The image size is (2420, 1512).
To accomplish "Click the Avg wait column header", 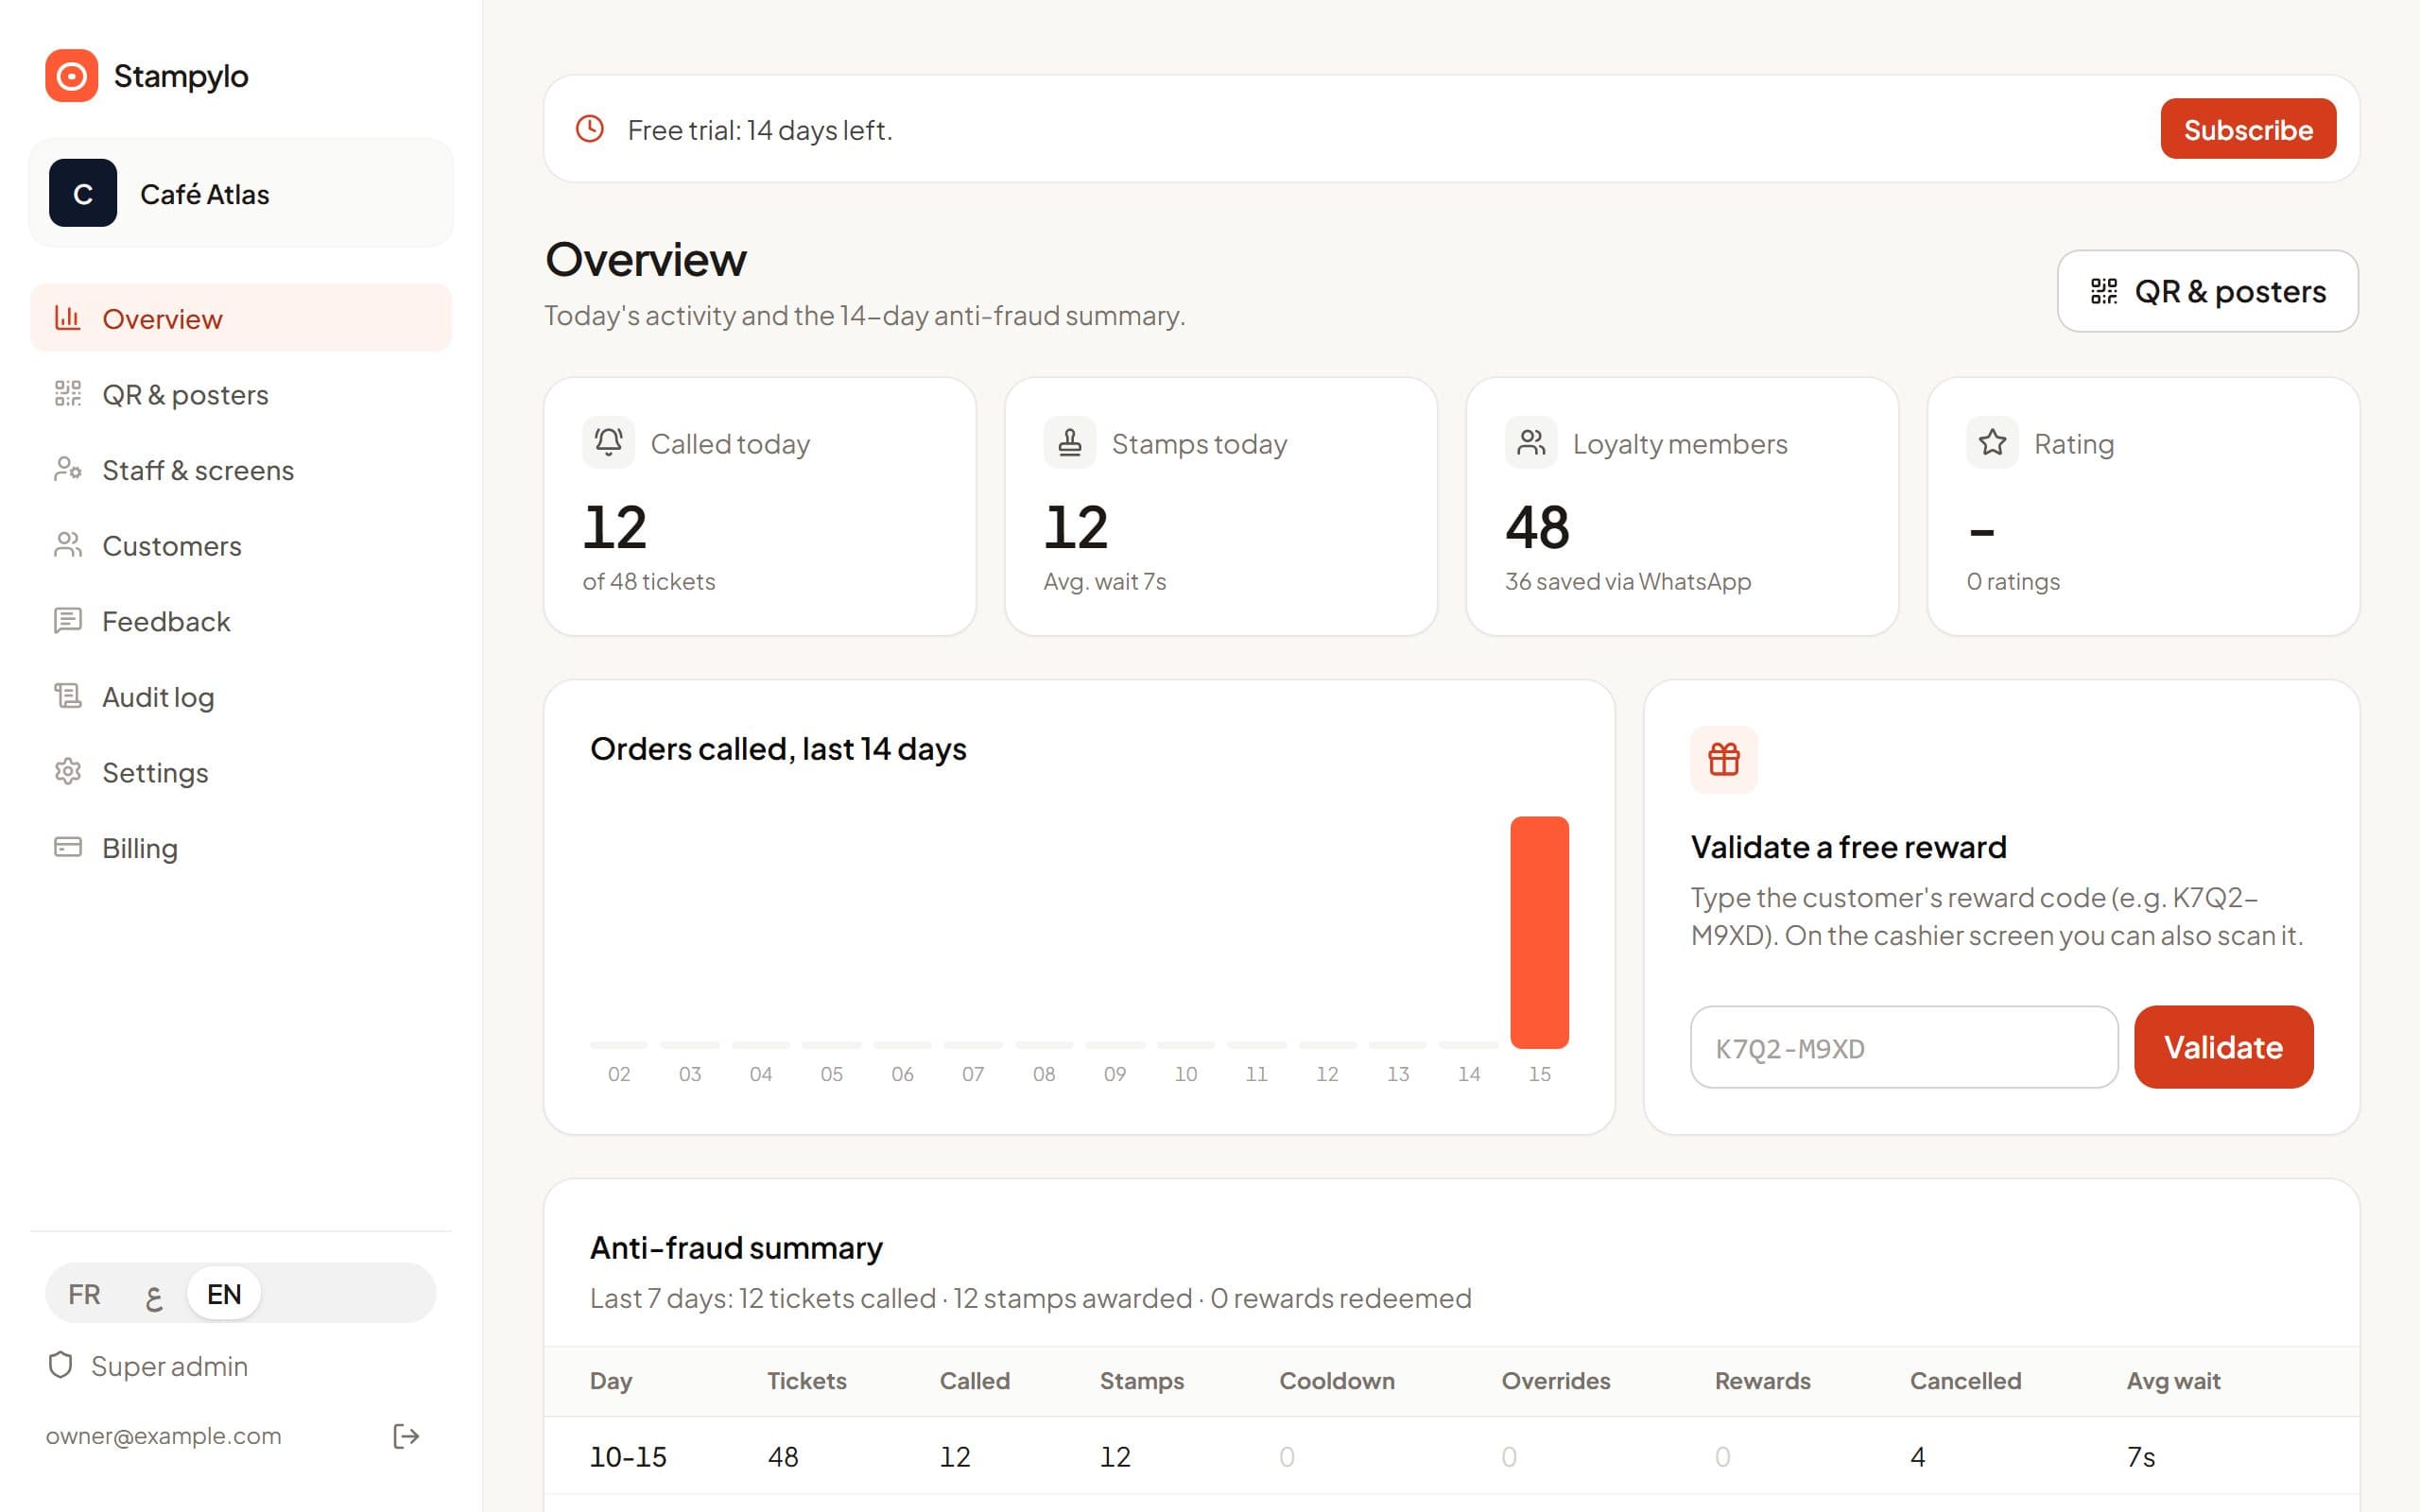I will coord(2173,1381).
